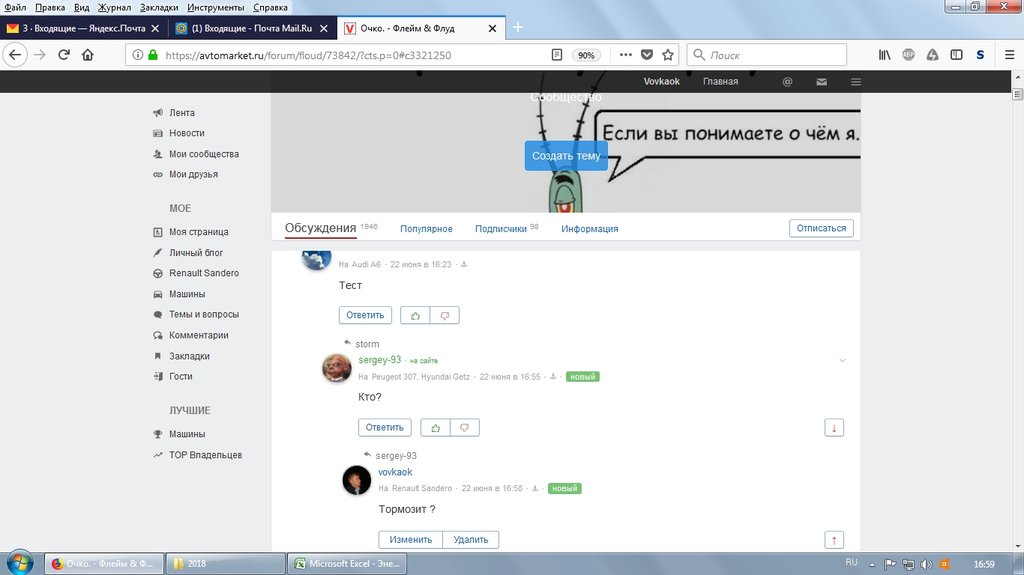
Task: Show hidden tray icons arrow
Action: point(872,564)
